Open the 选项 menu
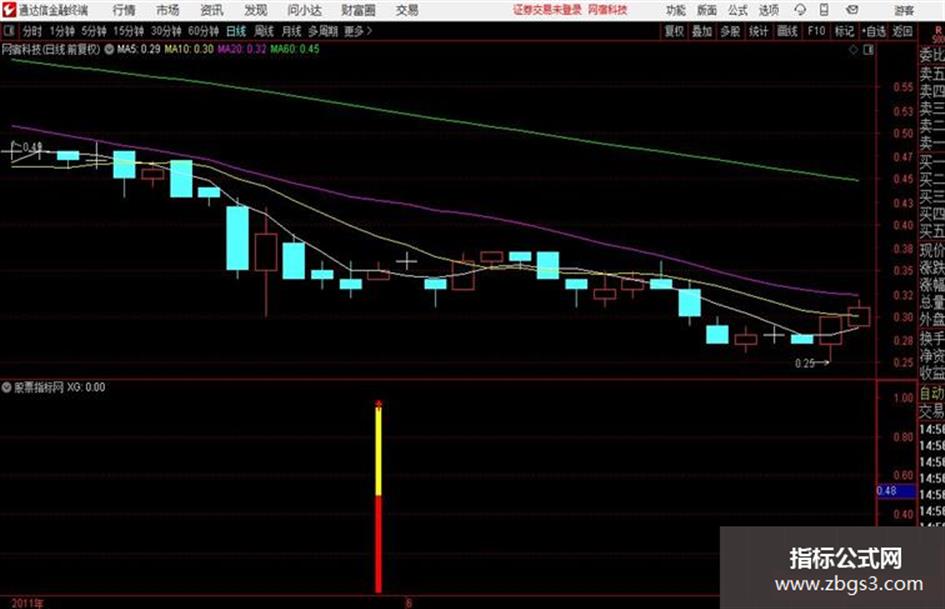Image resolution: width=945 pixels, height=609 pixels. pyautogui.click(x=768, y=10)
